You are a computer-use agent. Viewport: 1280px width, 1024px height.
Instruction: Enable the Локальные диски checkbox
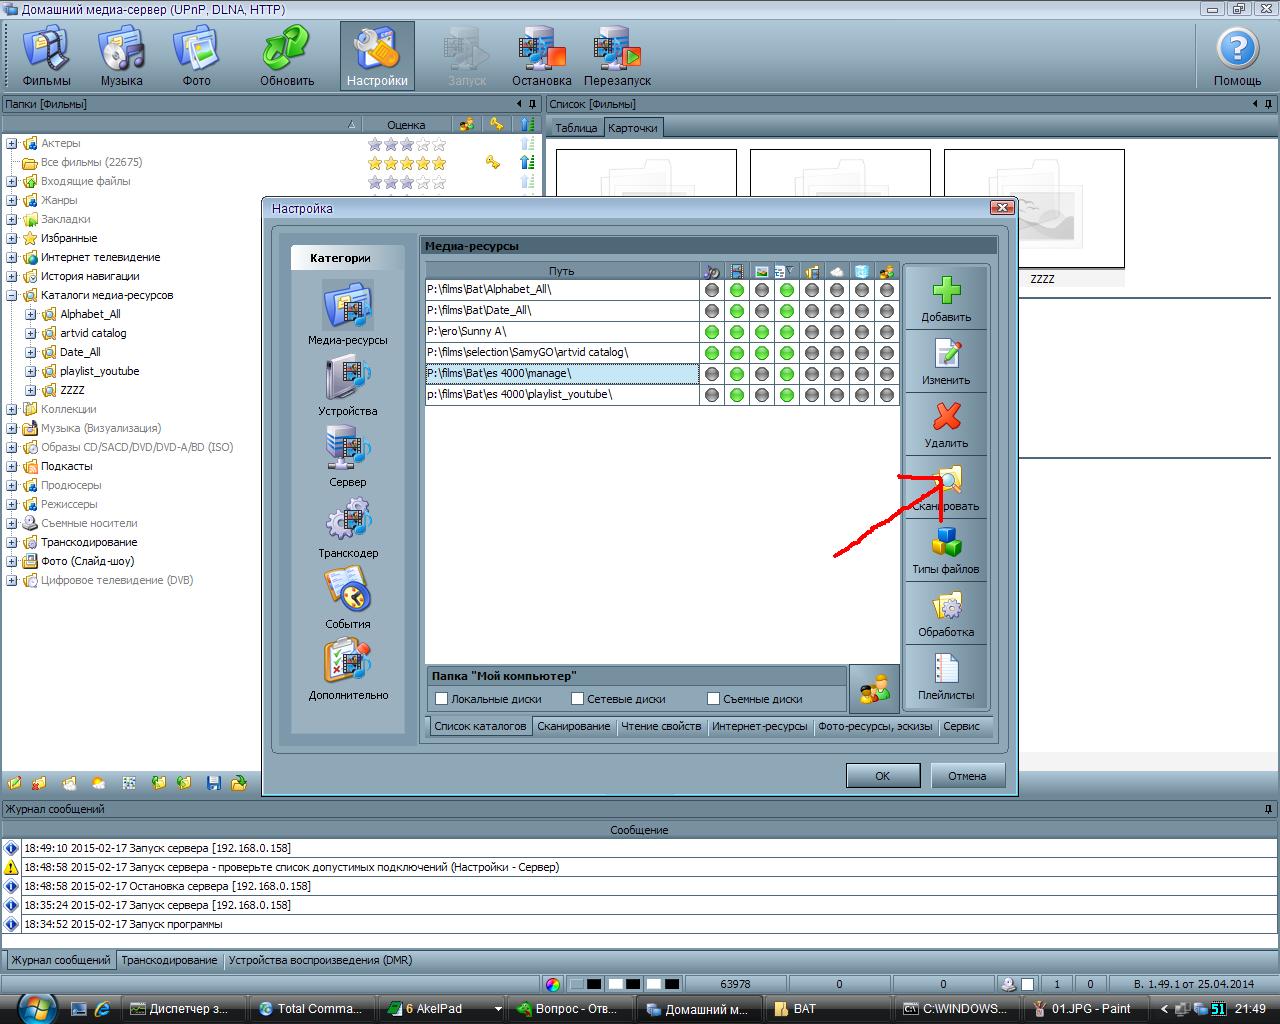coord(442,699)
